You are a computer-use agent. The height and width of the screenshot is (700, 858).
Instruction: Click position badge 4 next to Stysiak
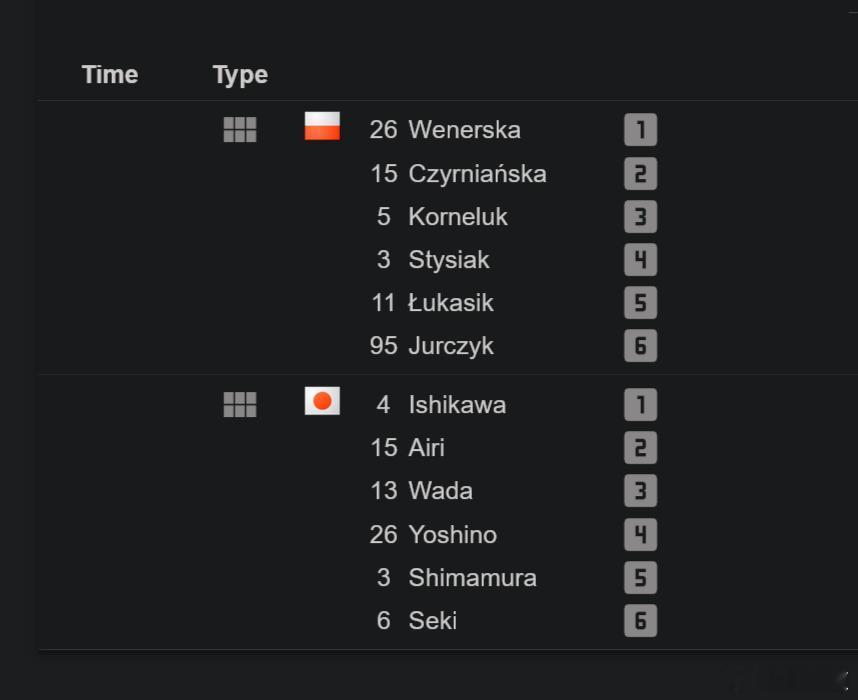point(640,259)
